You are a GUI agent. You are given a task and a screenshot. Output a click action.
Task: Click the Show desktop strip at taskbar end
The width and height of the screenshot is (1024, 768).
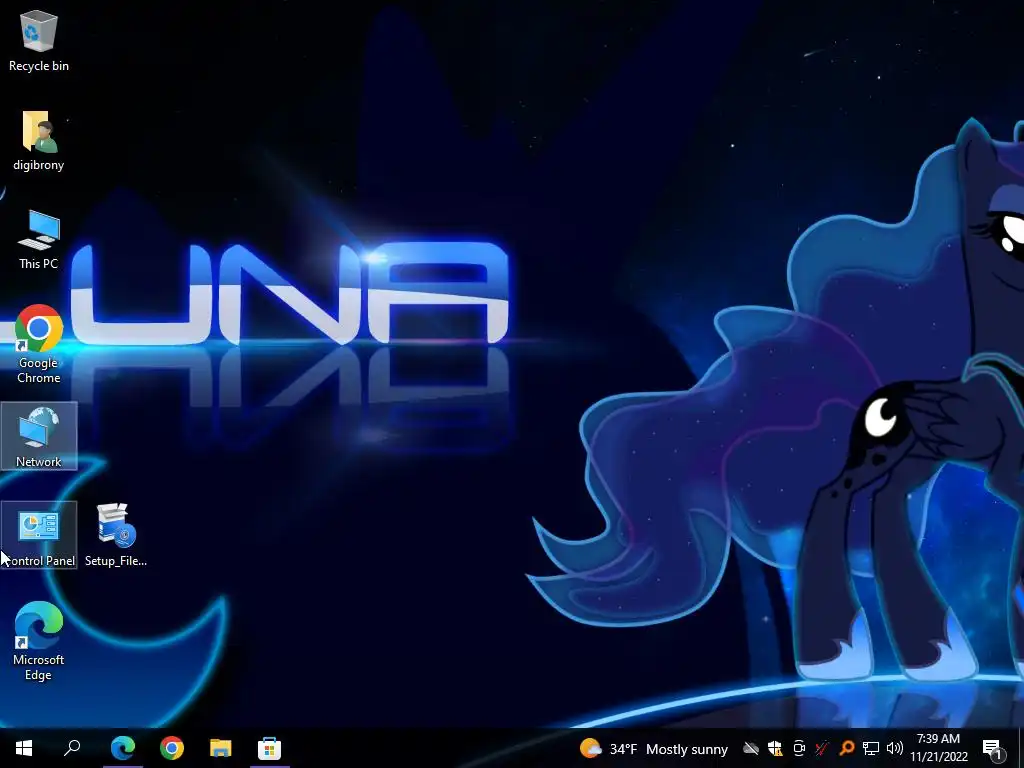[1020, 748]
